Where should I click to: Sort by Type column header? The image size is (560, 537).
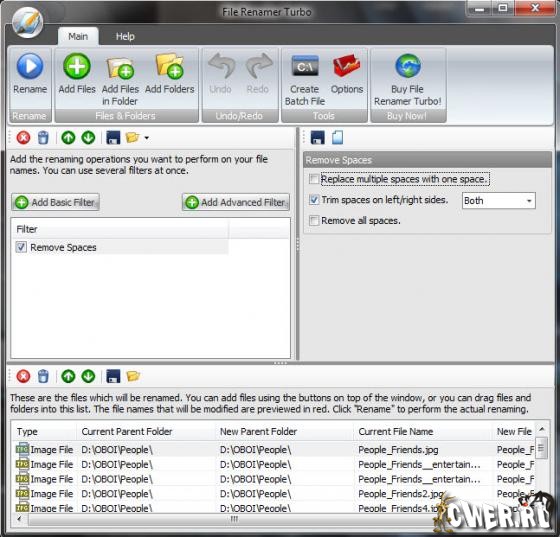pyautogui.click(x=44, y=432)
